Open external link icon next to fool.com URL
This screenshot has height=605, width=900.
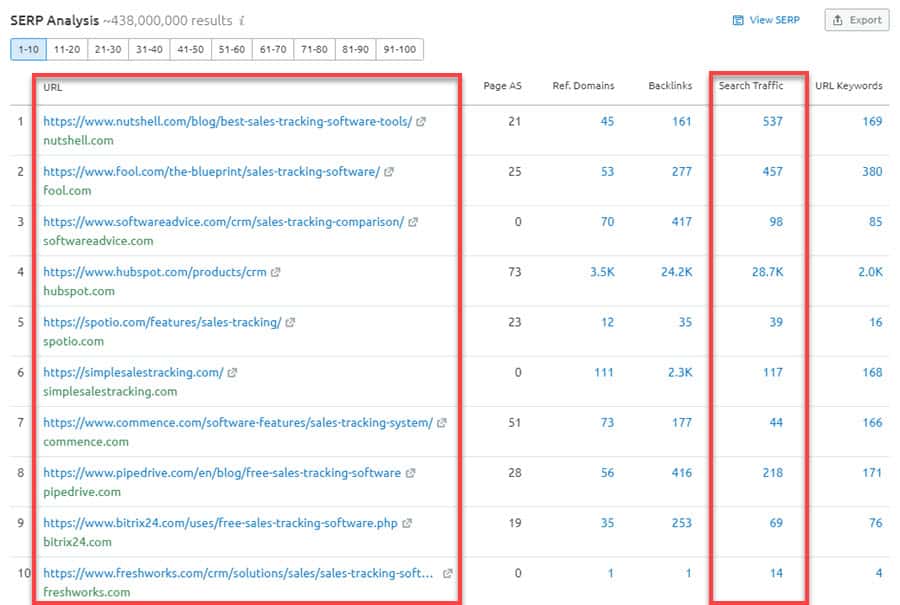click(389, 172)
